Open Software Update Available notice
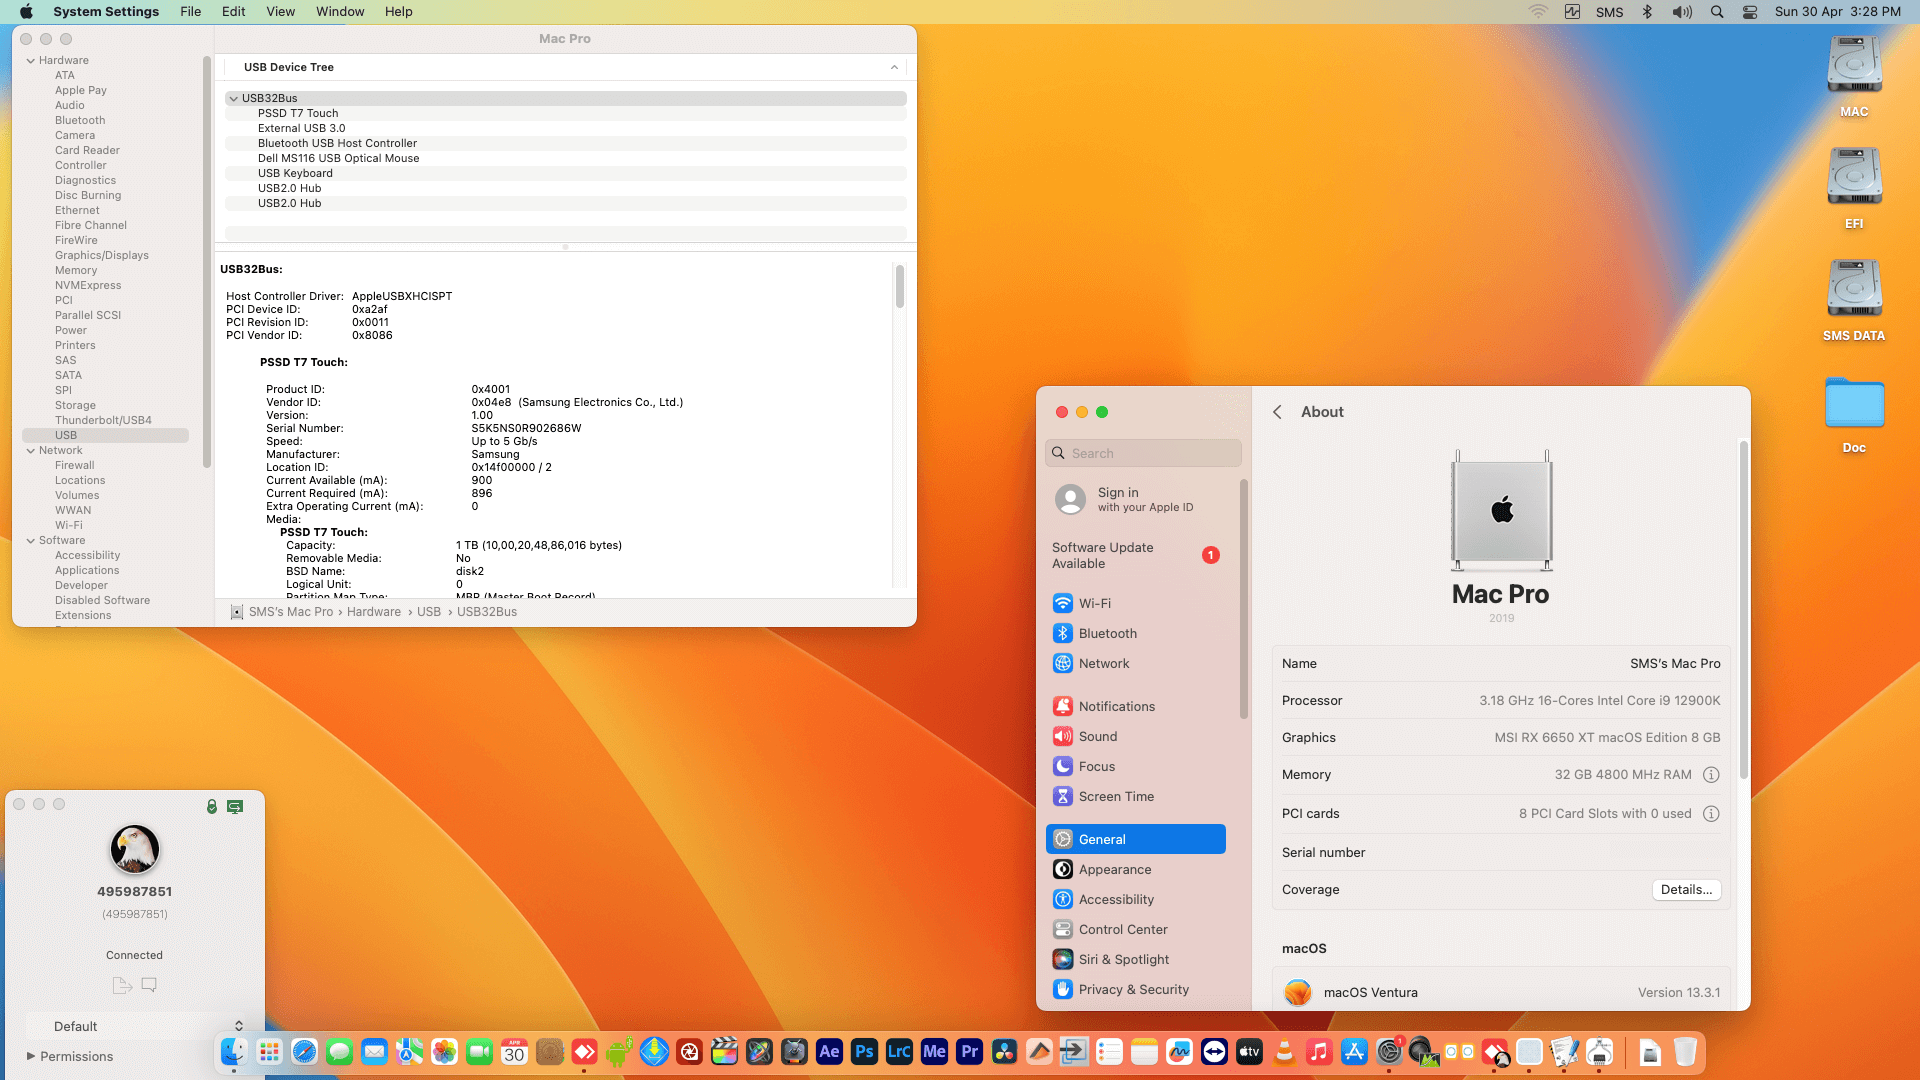1920x1080 pixels. 1136,556
